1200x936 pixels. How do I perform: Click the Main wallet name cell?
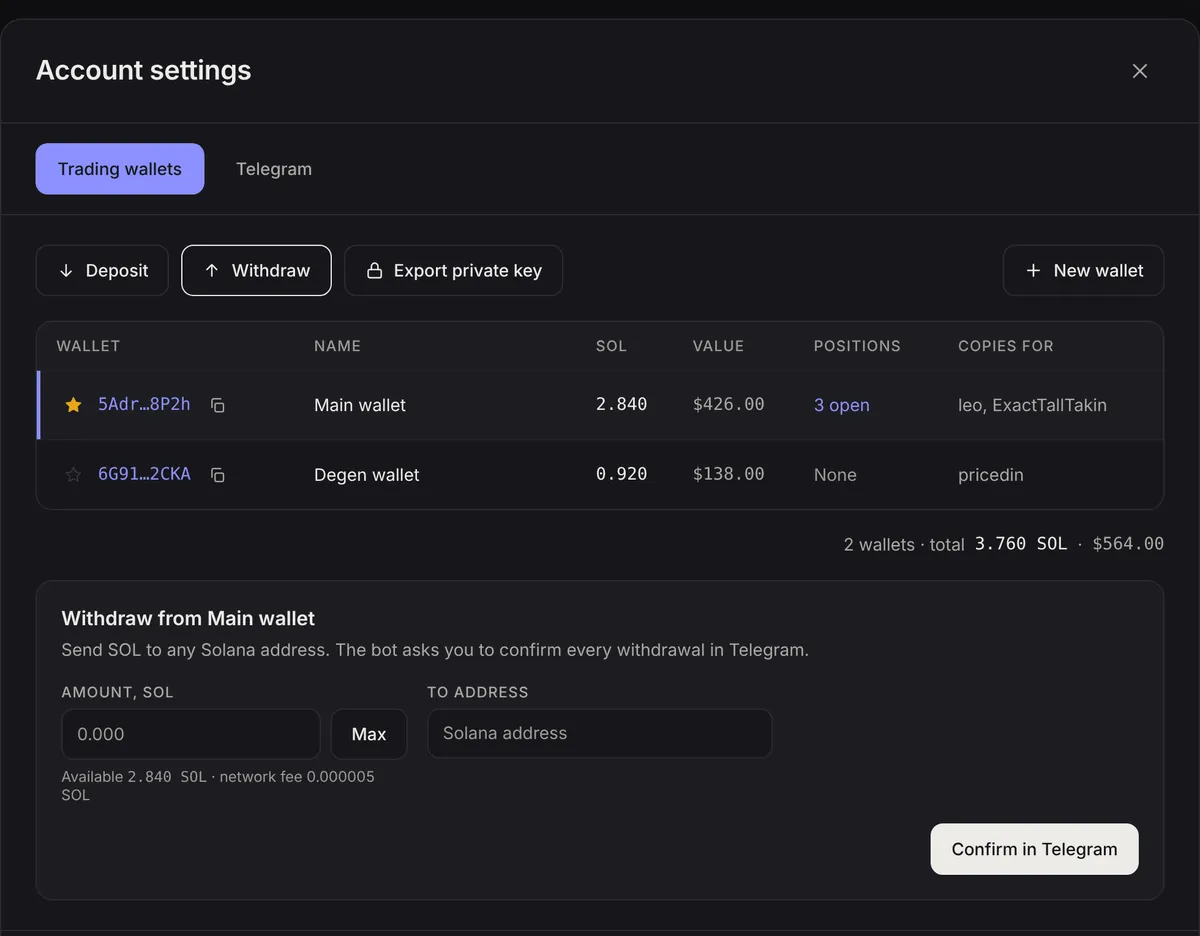click(360, 405)
